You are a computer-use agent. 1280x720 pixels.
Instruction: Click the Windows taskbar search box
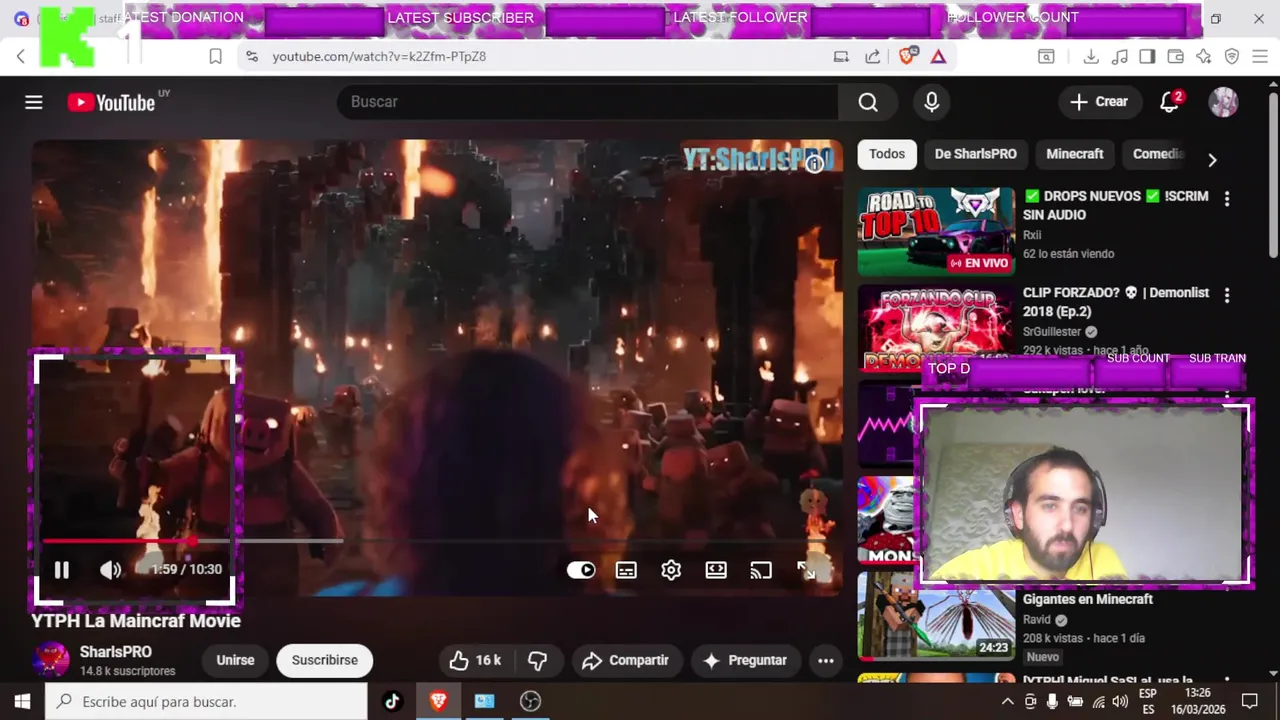point(207,702)
